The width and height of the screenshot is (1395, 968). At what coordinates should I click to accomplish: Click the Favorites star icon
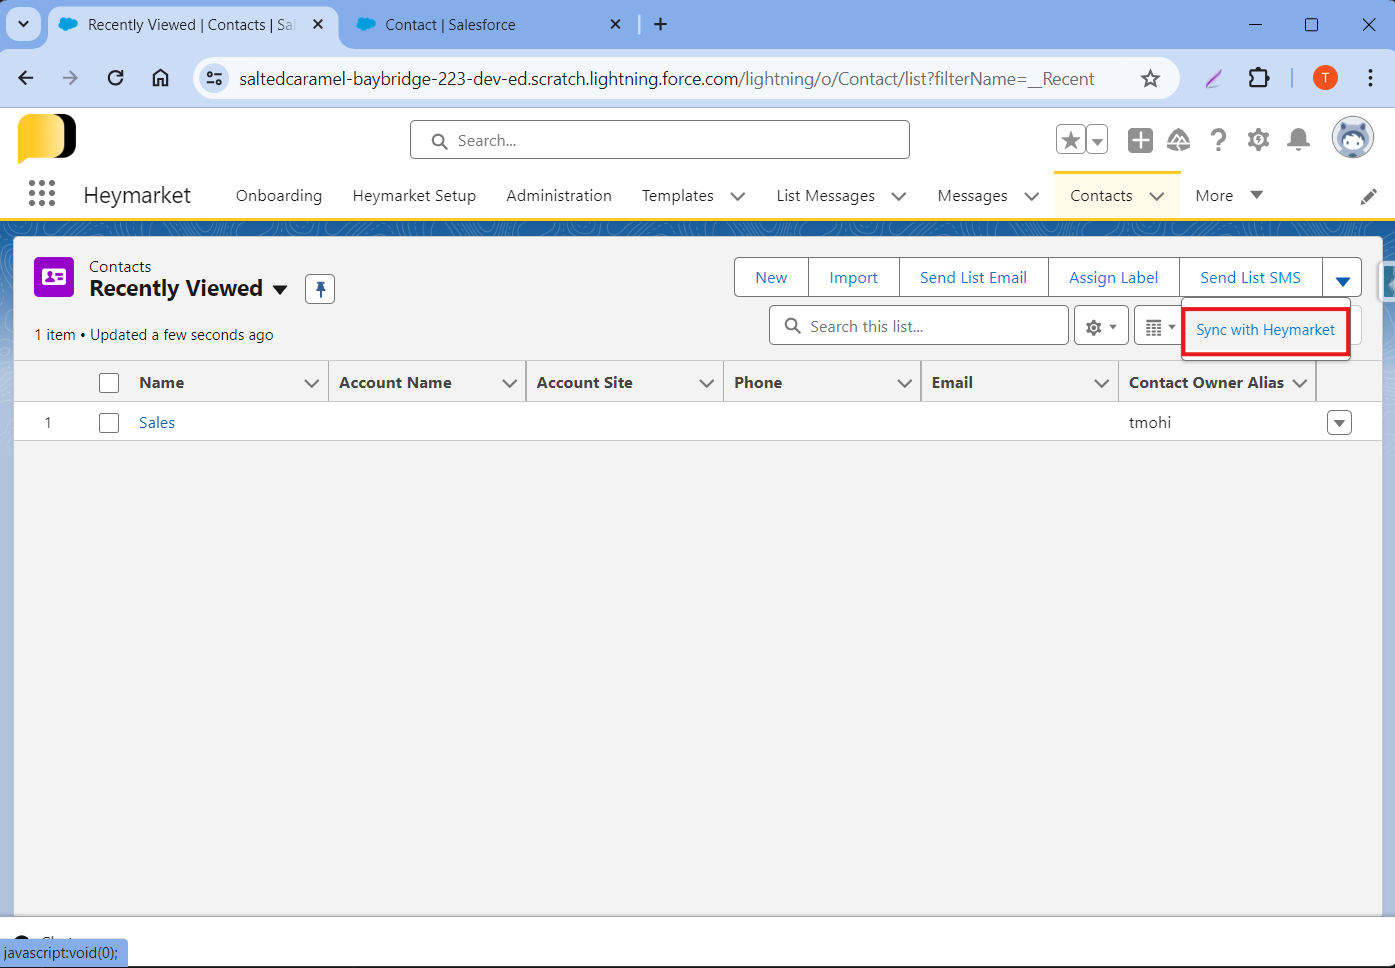point(1070,140)
